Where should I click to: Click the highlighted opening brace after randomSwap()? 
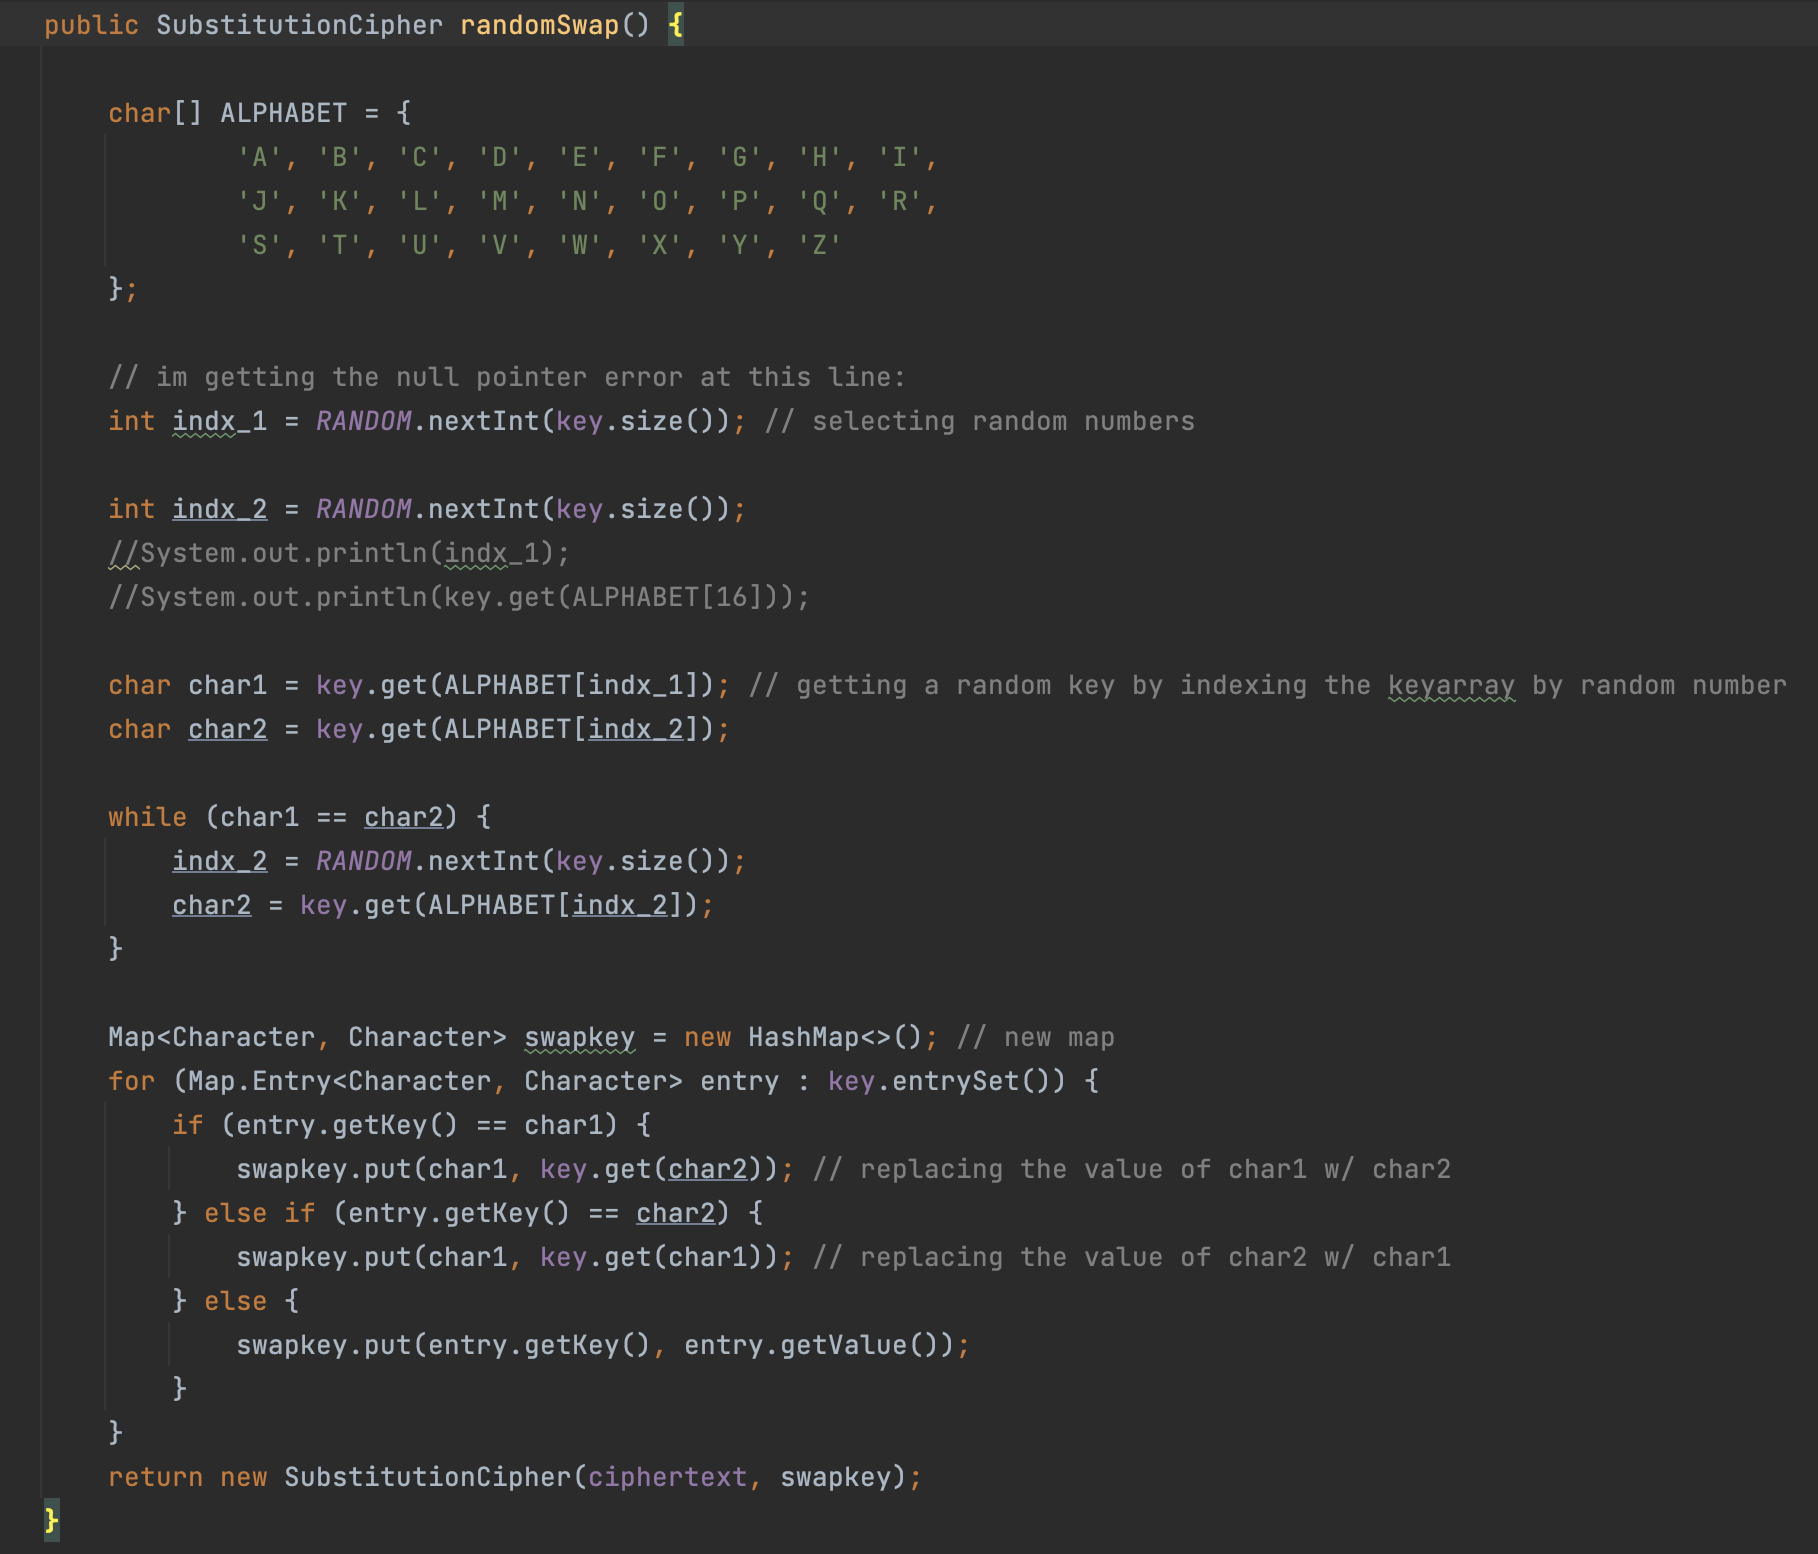676,25
